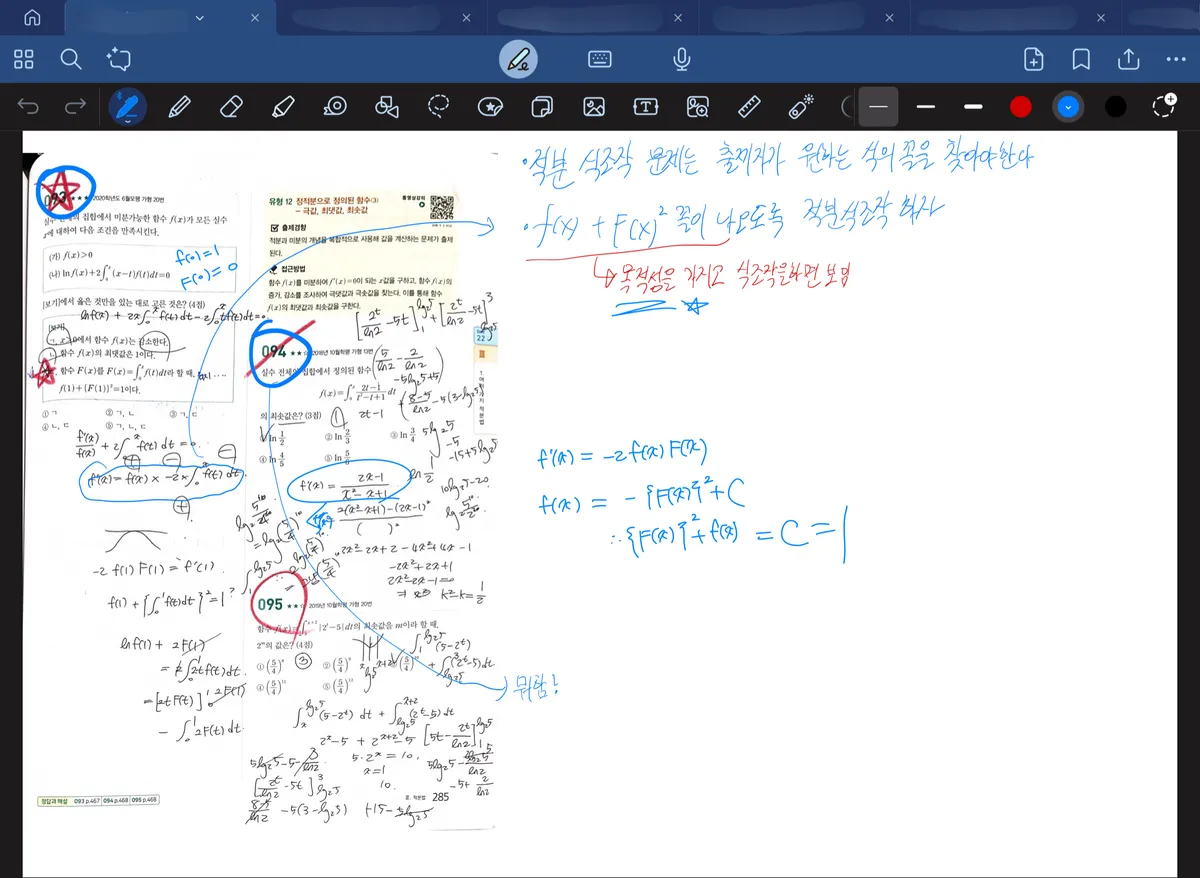Select the text box tool
Viewport: 1200px width, 878px height.
[x=646, y=106]
